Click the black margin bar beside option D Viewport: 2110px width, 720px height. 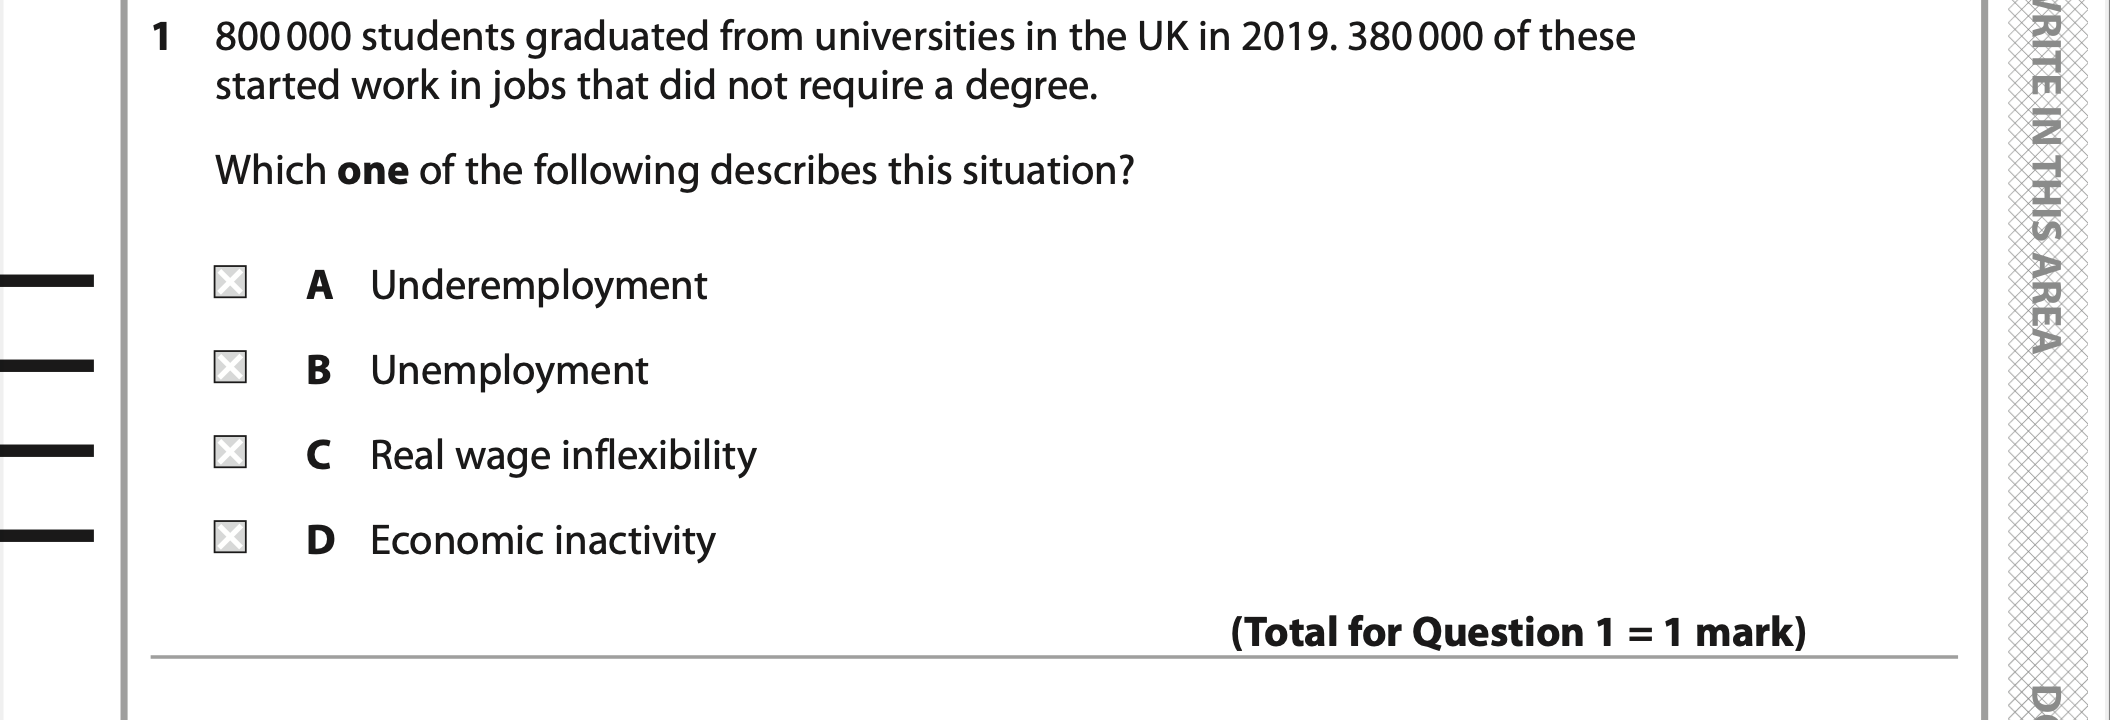(47, 537)
